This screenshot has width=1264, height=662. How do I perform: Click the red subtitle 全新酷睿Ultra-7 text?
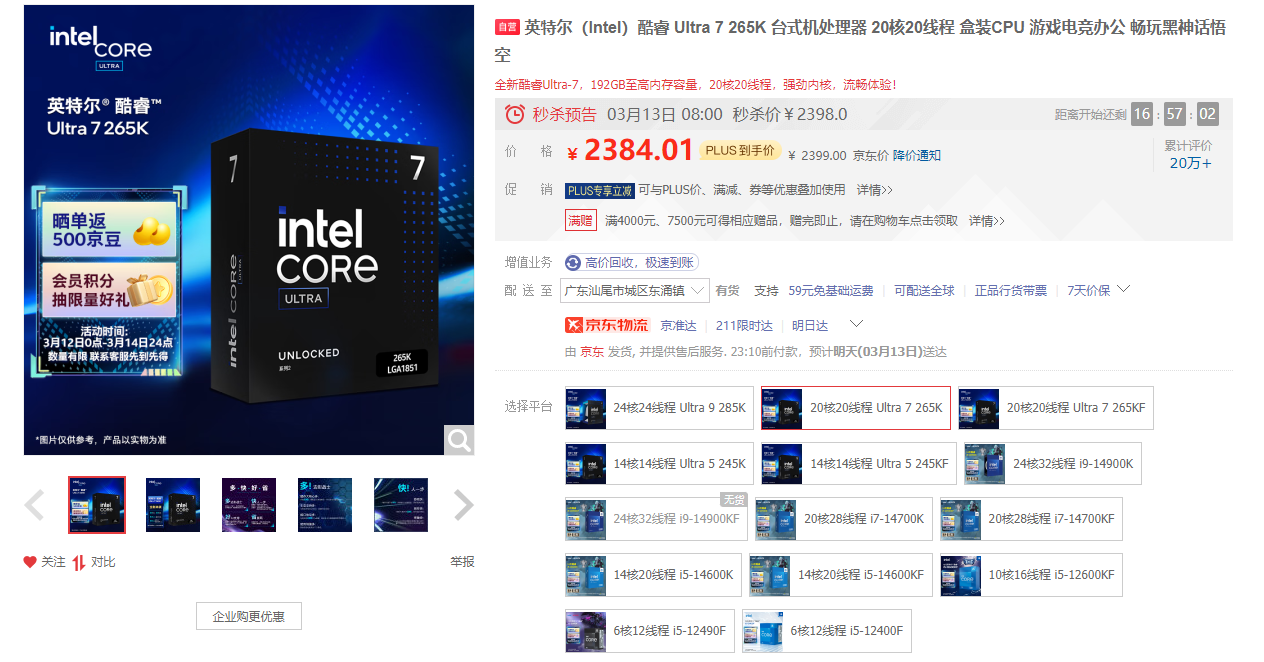point(696,85)
